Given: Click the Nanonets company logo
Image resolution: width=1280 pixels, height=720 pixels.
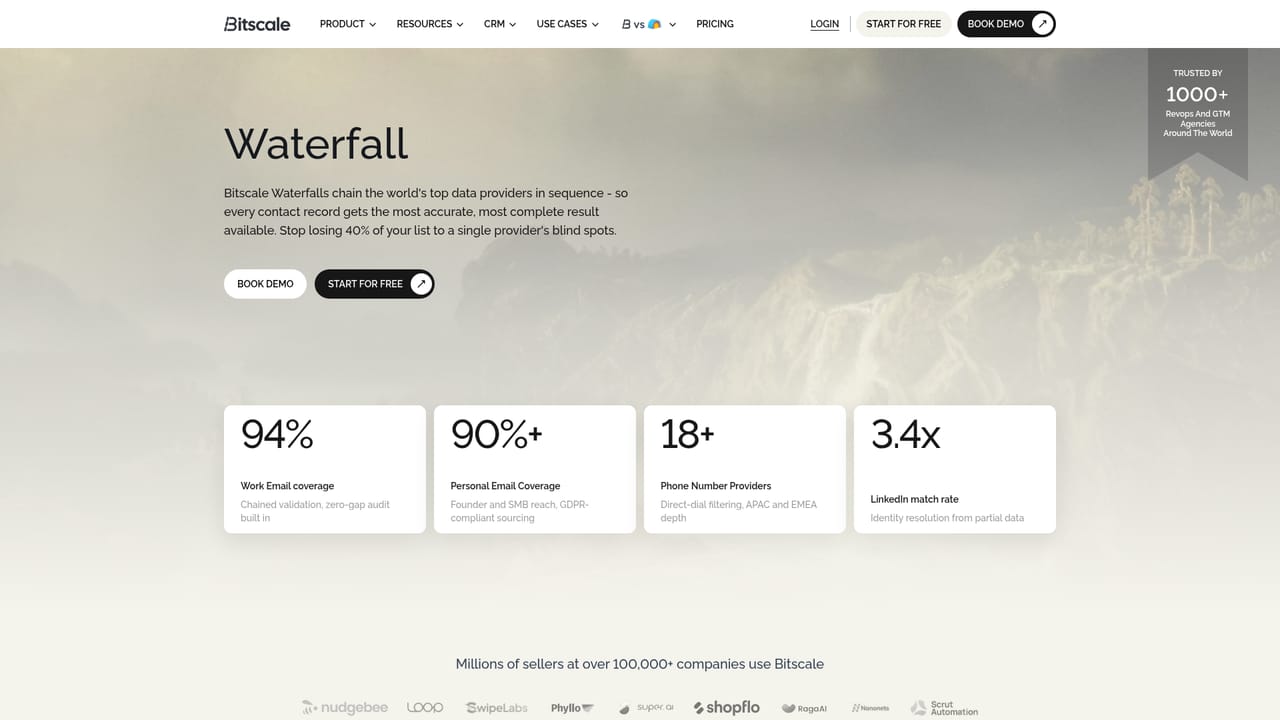Looking at the screenshot, I should coord(870,708).
